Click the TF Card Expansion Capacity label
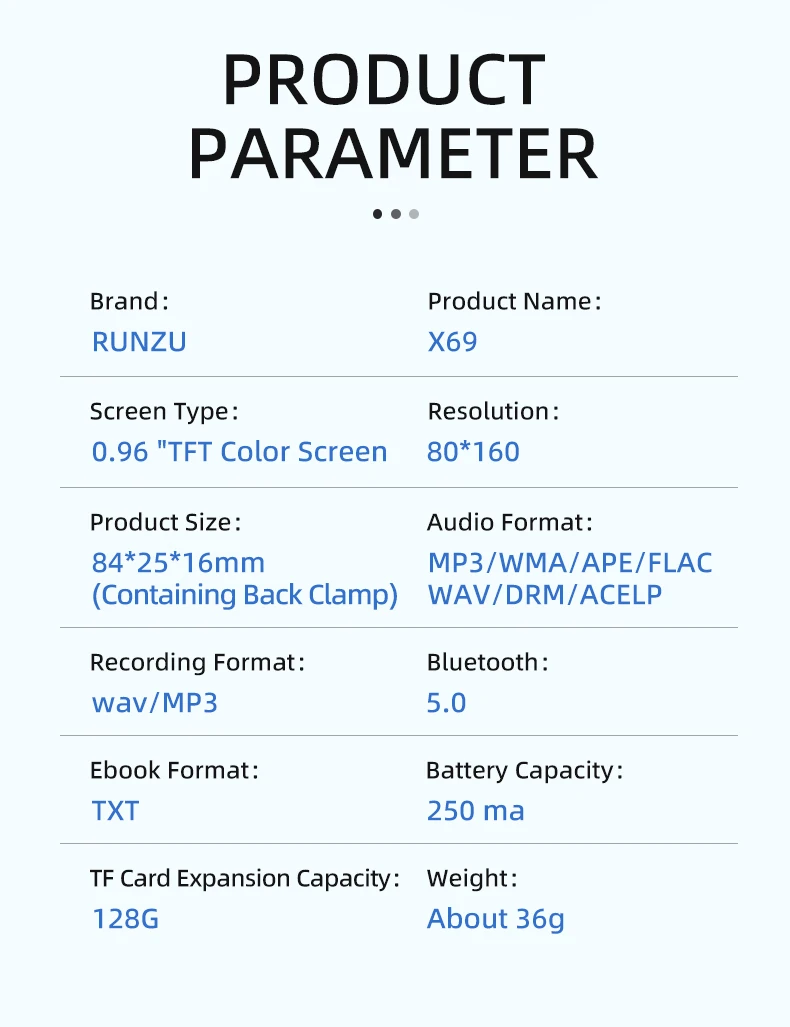 tap(244, 879)
